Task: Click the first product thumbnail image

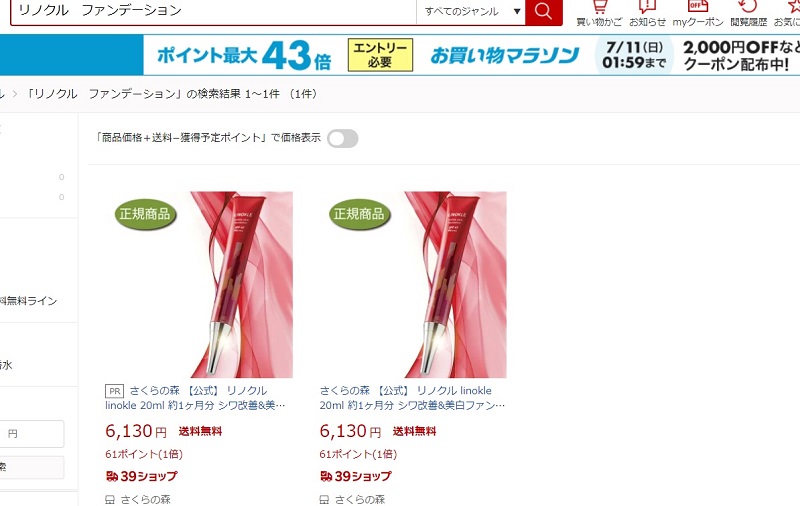Action: pos(199,285)
